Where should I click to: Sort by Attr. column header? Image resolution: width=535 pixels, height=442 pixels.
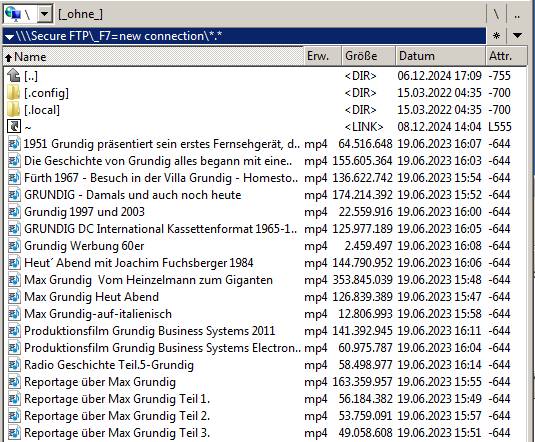(x=506, y=56)
